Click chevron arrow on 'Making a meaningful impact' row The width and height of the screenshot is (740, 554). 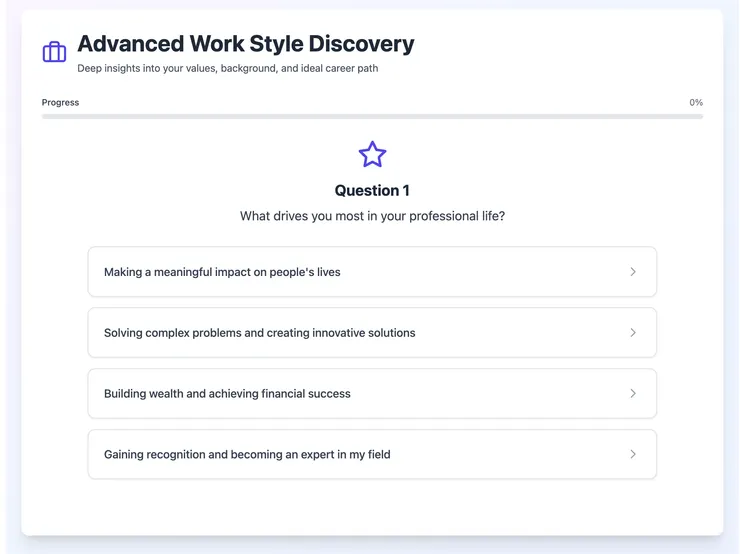click(633, 272)
